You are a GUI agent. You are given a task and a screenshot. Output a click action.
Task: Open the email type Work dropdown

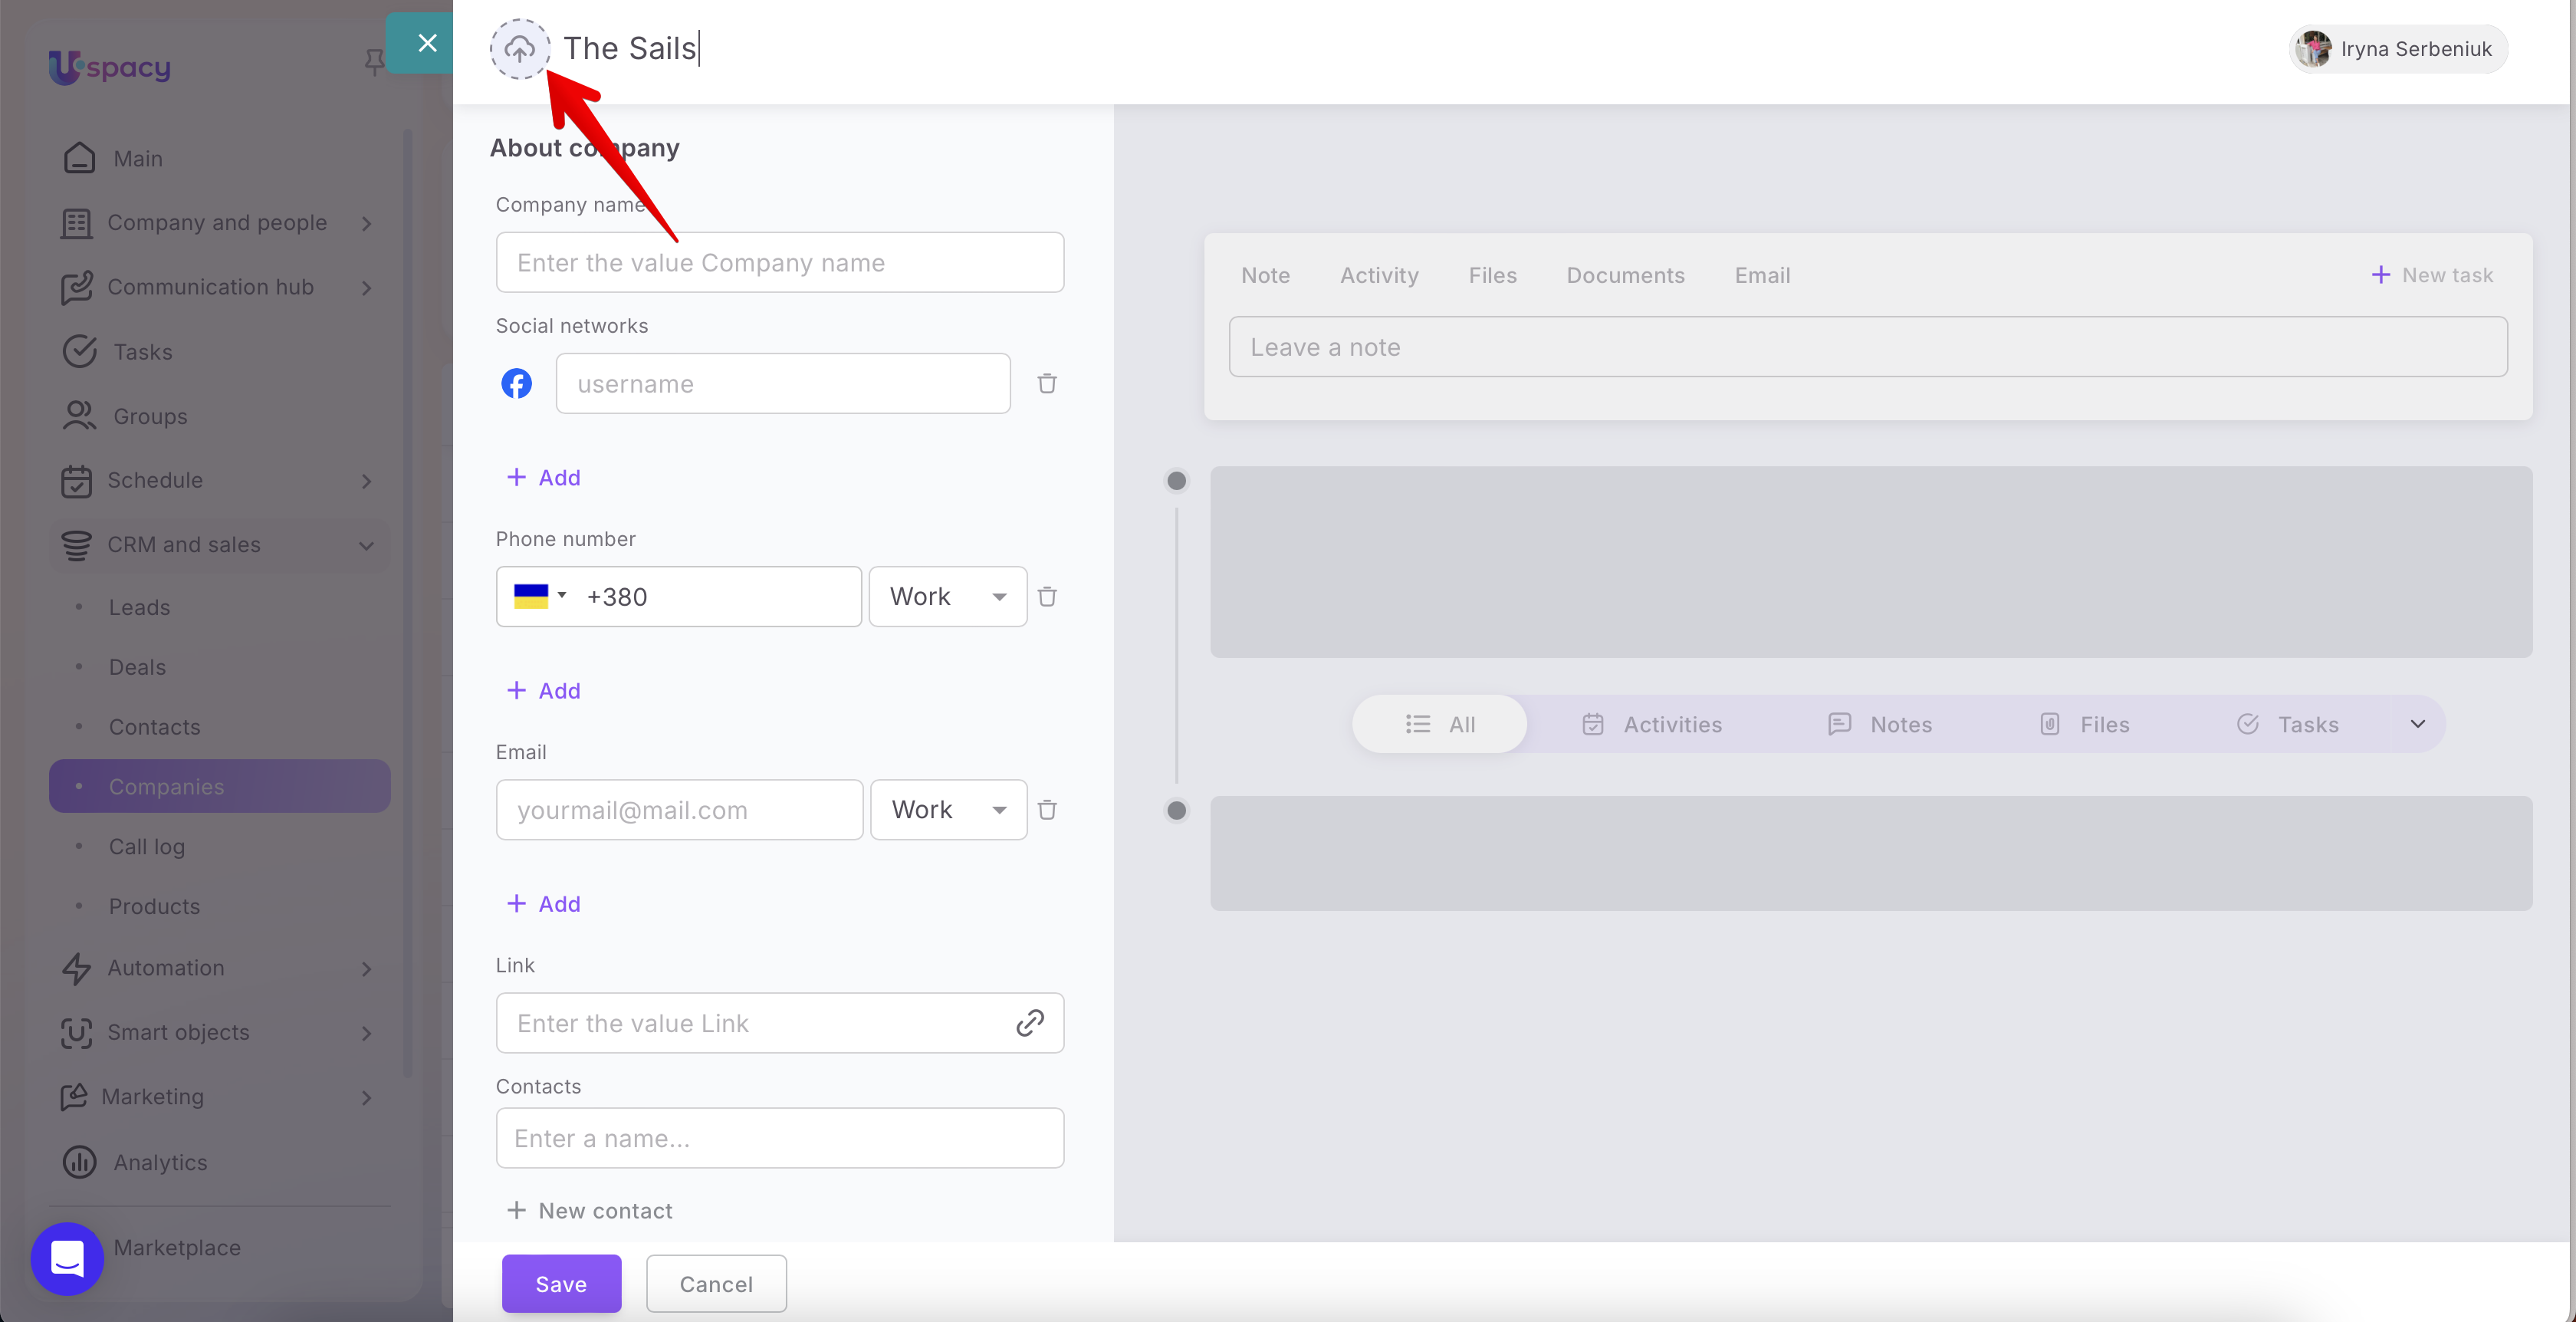tap(948, 810)
